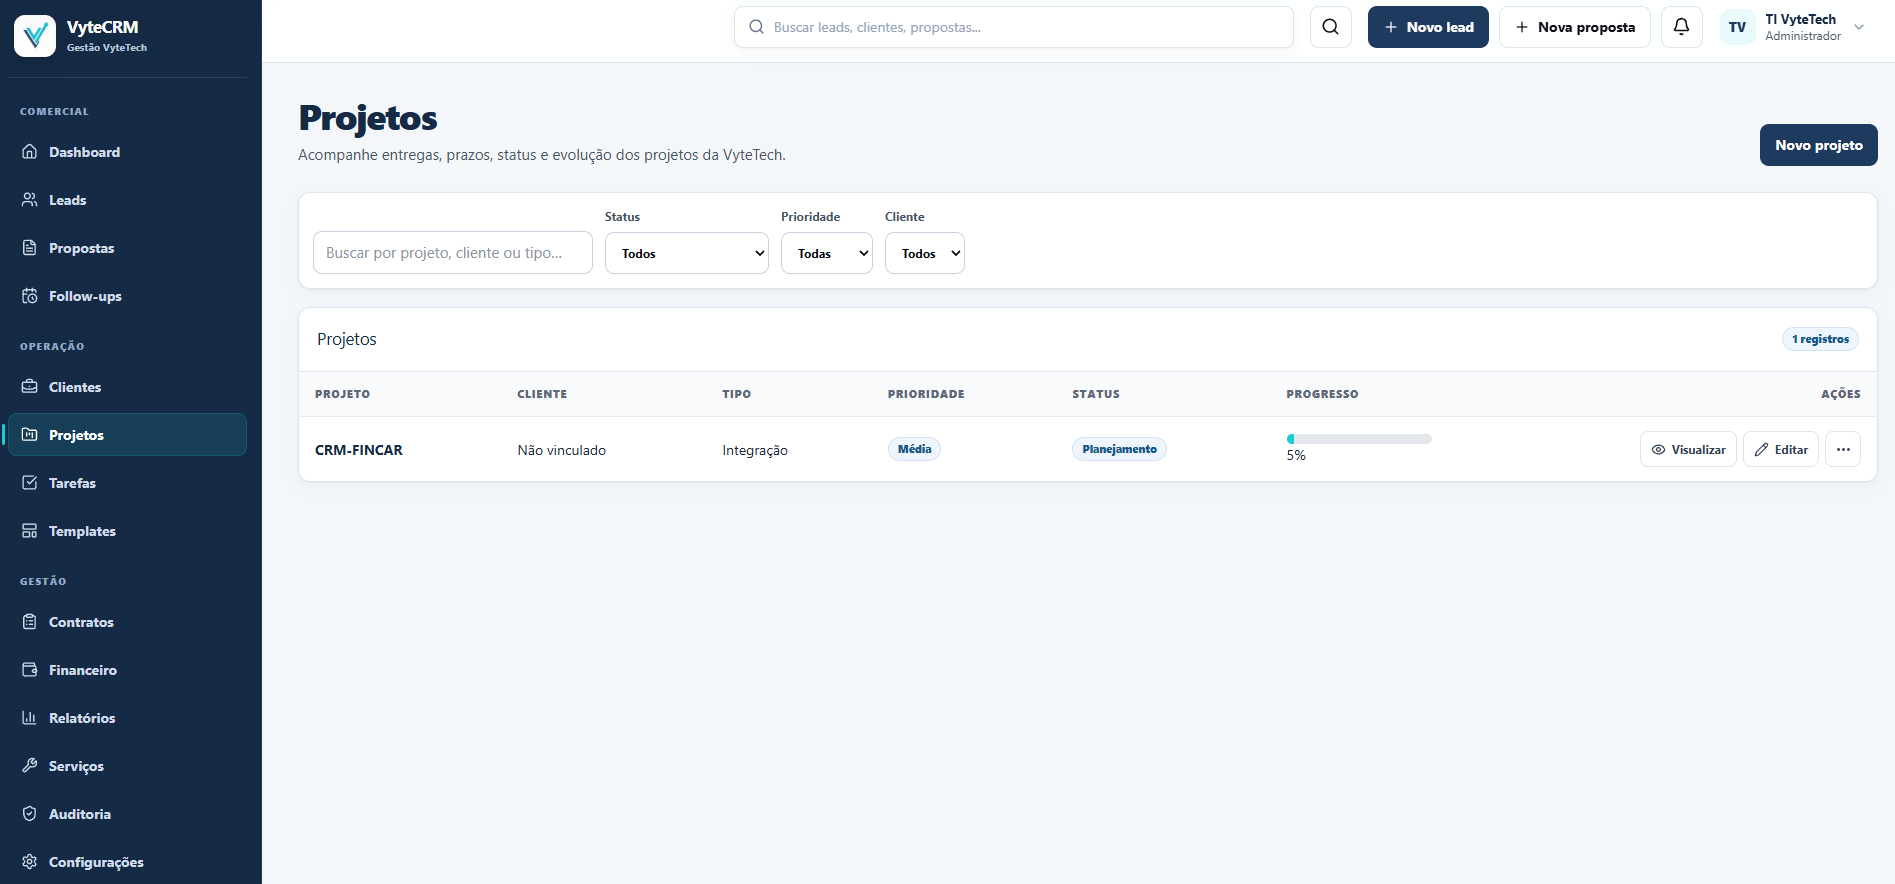Click the Clientes sidebar icon
The image size is (1895, 884).
(30, 387)
